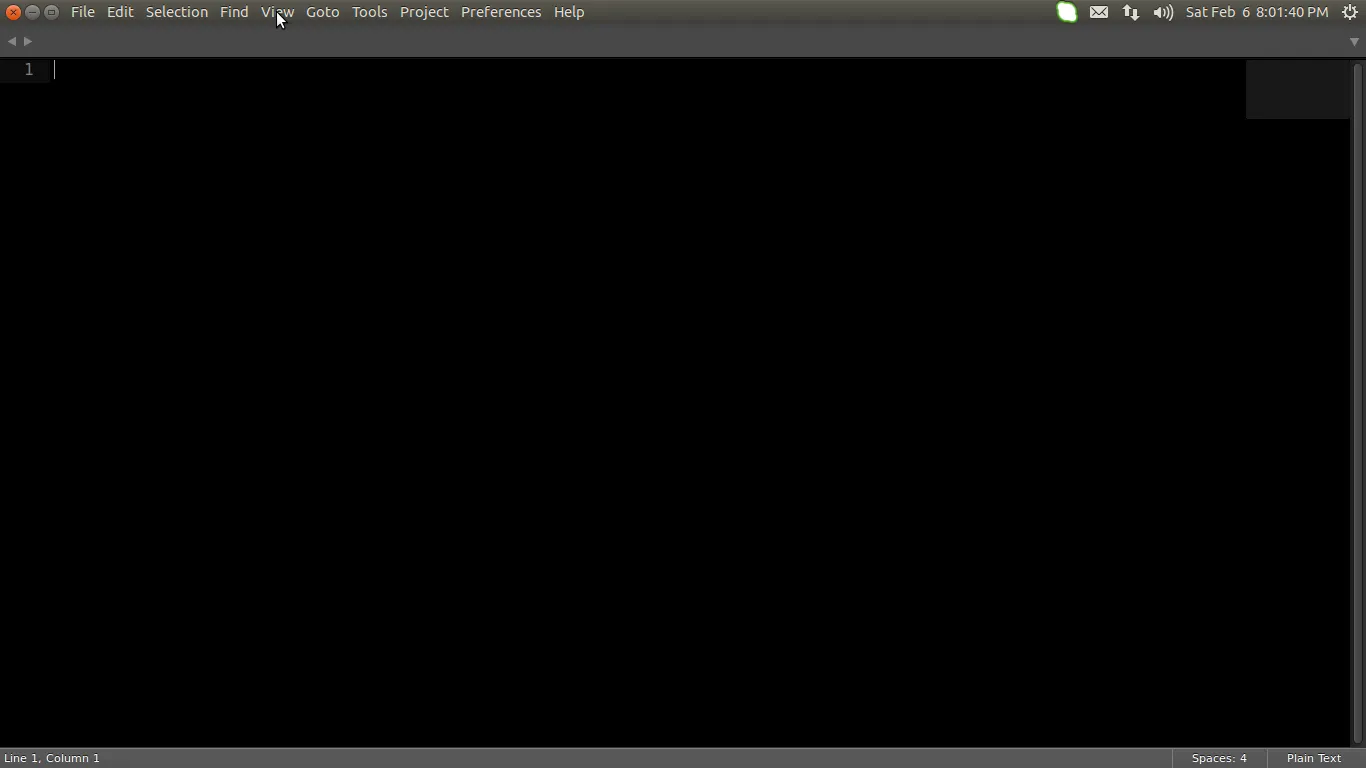The width and height of the screenshot is (1366, 768).
Task: Open the mail envelope indicator
Action: tap(1099, 12)
